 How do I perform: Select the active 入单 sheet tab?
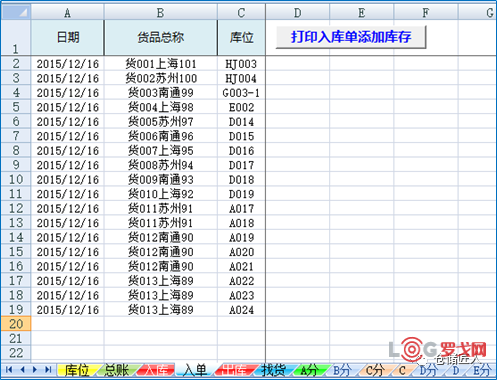[x=195, y=370]
